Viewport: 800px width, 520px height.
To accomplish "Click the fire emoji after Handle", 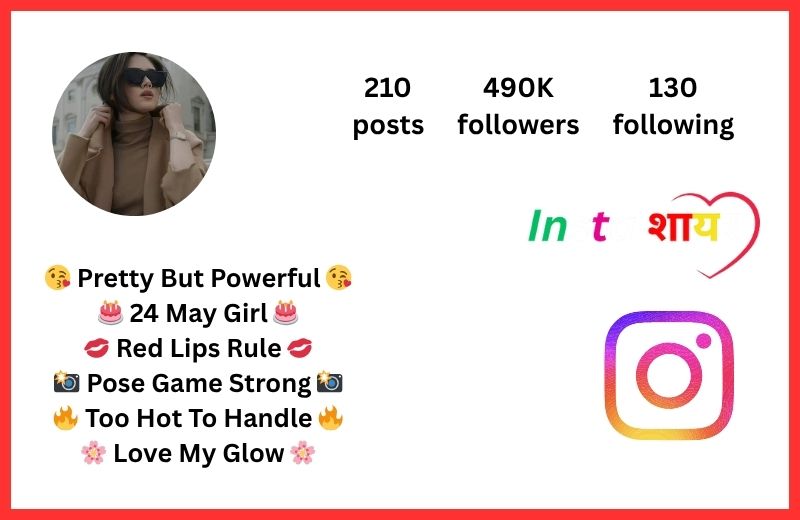I will click(x=331, y=418).
